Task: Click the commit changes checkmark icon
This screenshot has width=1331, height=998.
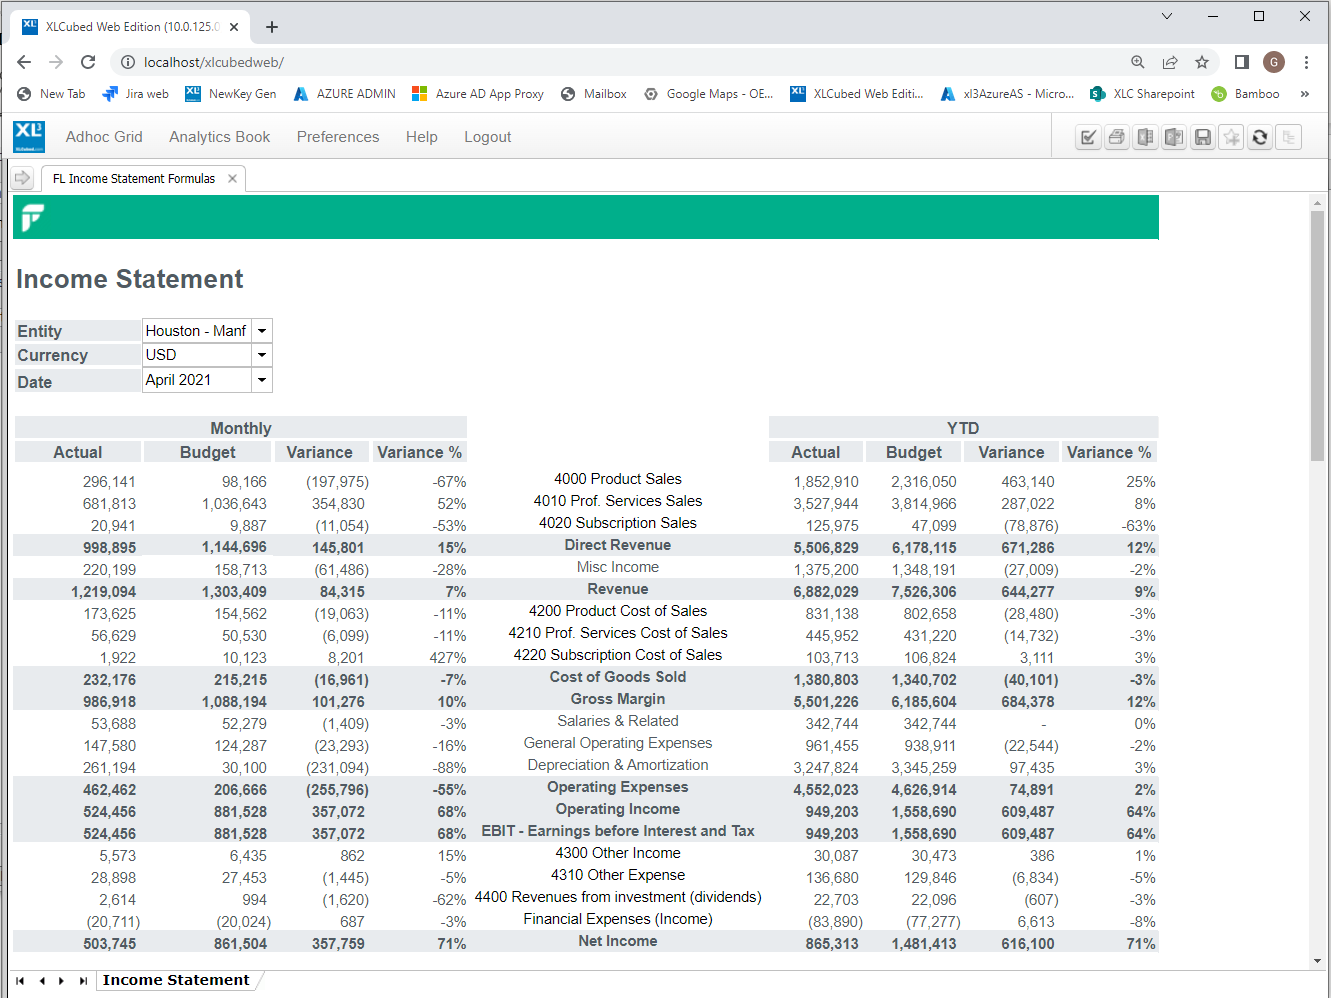Action: tap(1087, 137)
